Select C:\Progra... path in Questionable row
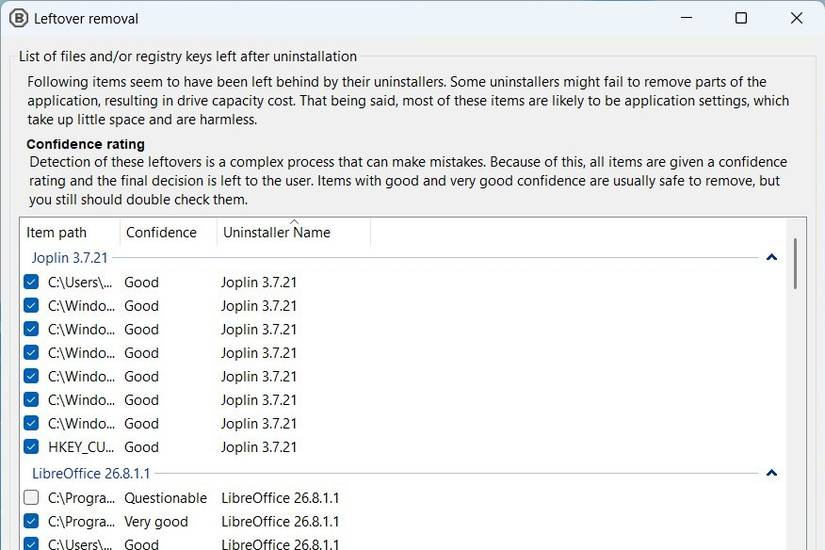Viewport: 825px width, 550px height. tap(81, 498)
